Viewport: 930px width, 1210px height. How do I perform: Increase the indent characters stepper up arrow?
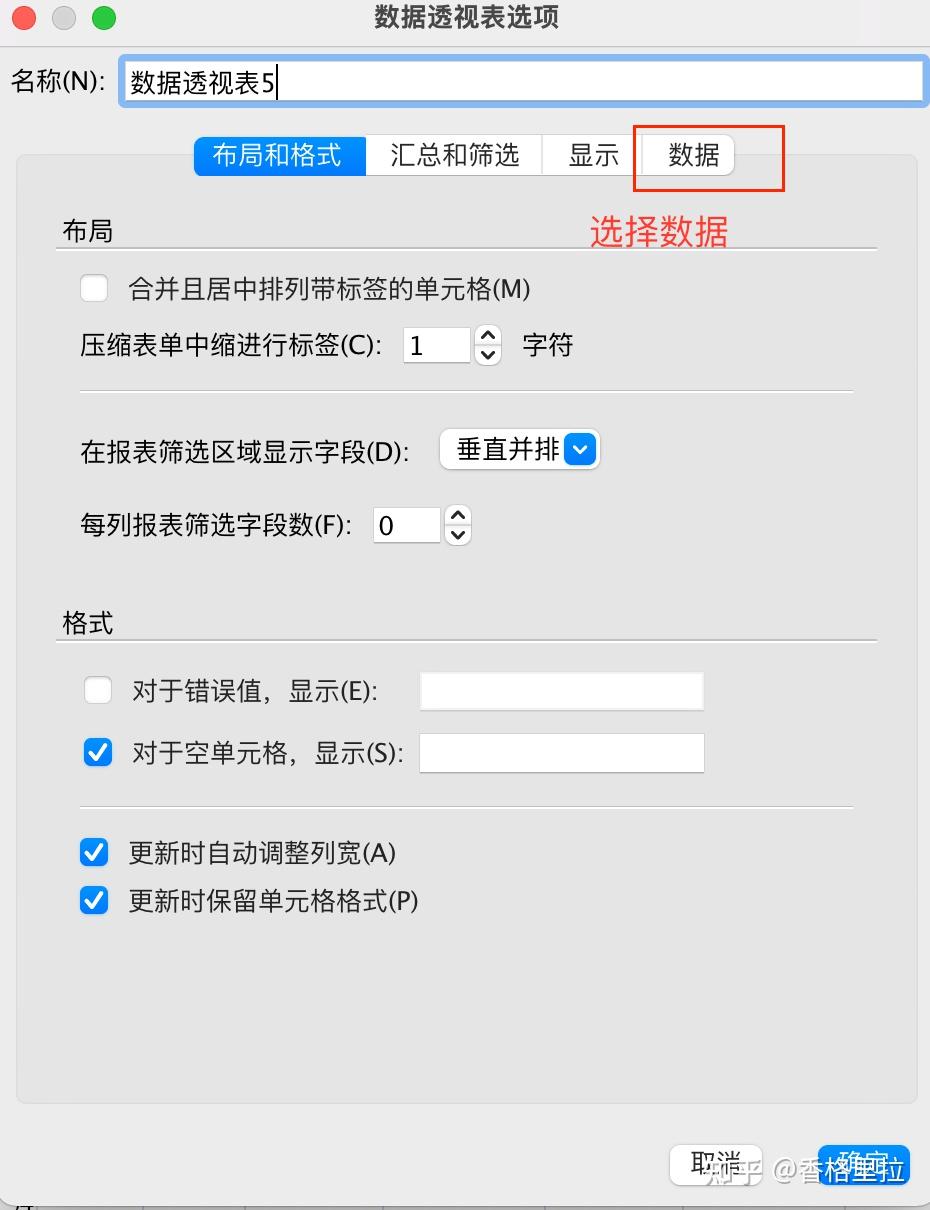(x=487, y=336)
